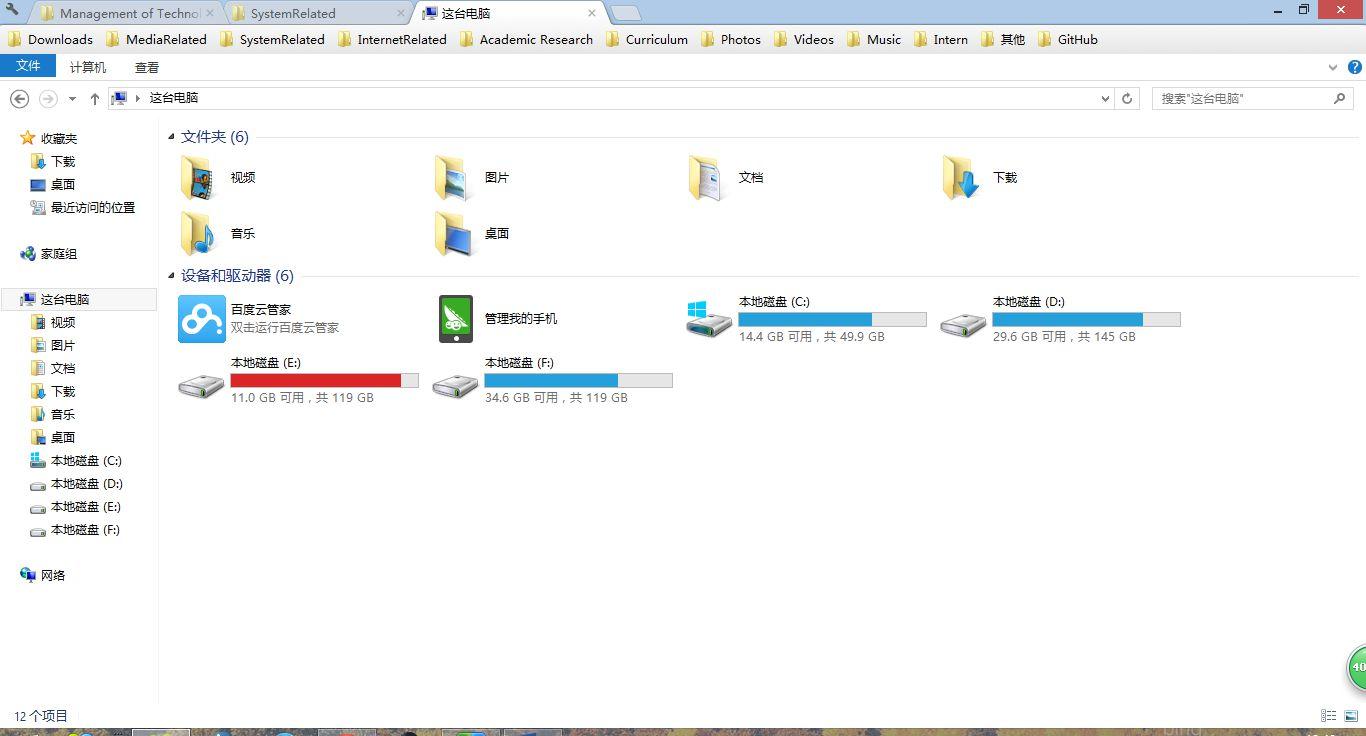Go up one level with Up arrow
This screenshot has width=1366, height=736.
pos(95,98)
